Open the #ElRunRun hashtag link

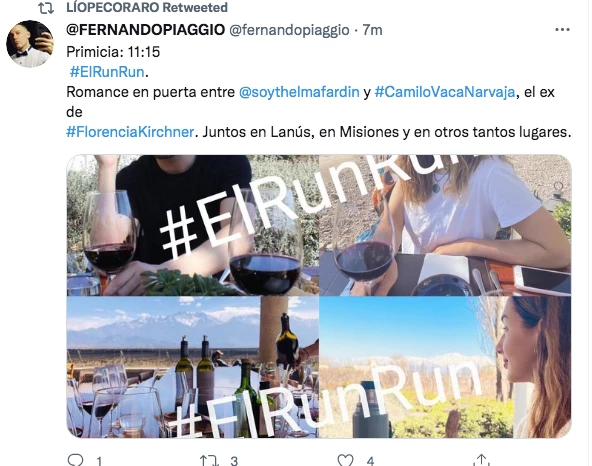(107, 72)
